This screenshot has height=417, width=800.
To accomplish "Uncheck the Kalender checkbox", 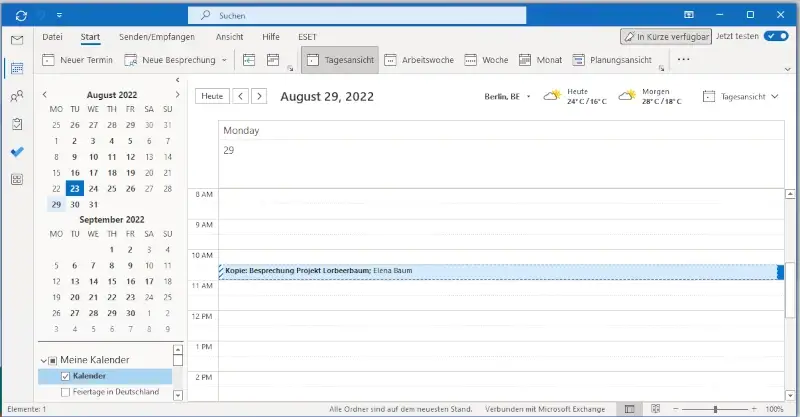I will [x=66, y=376].
